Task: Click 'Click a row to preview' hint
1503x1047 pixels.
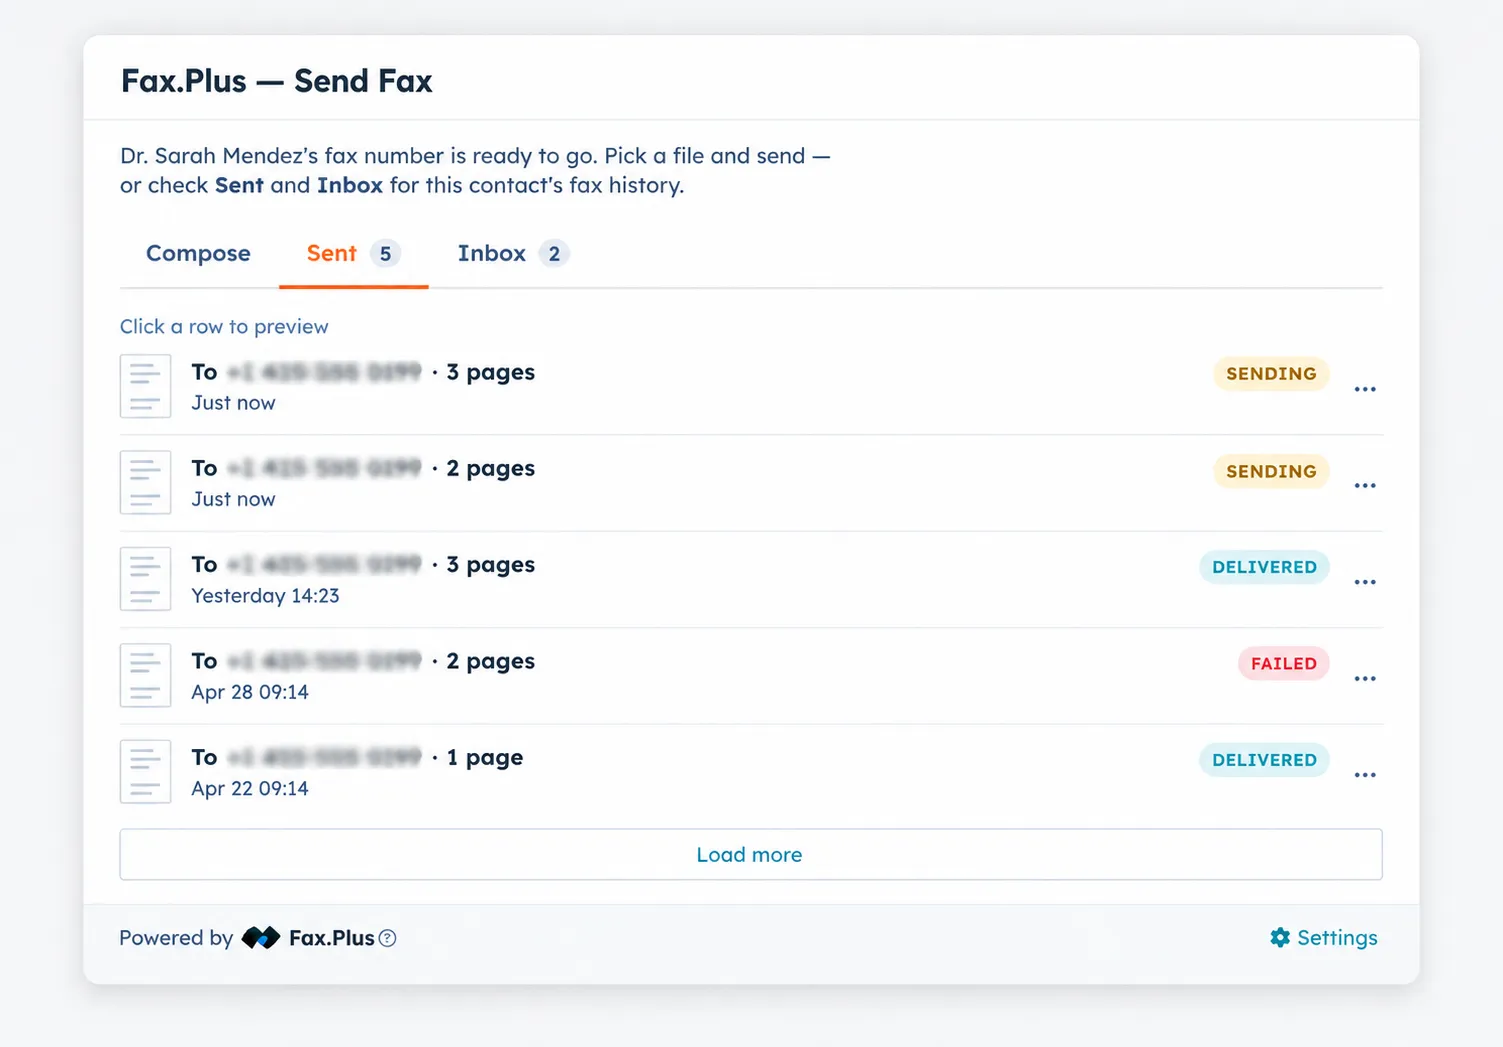Action: click(x=224, y=327)
